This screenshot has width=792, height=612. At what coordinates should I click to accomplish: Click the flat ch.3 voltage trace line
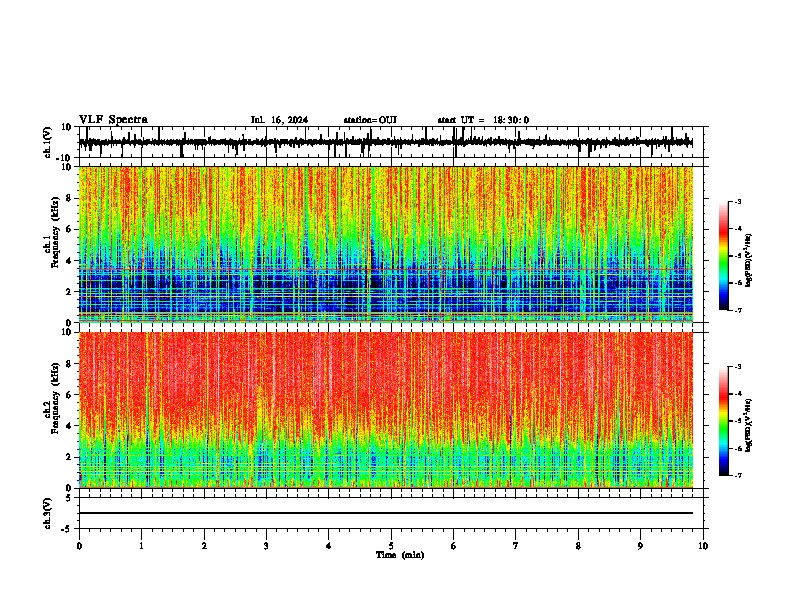pos(386,513)
